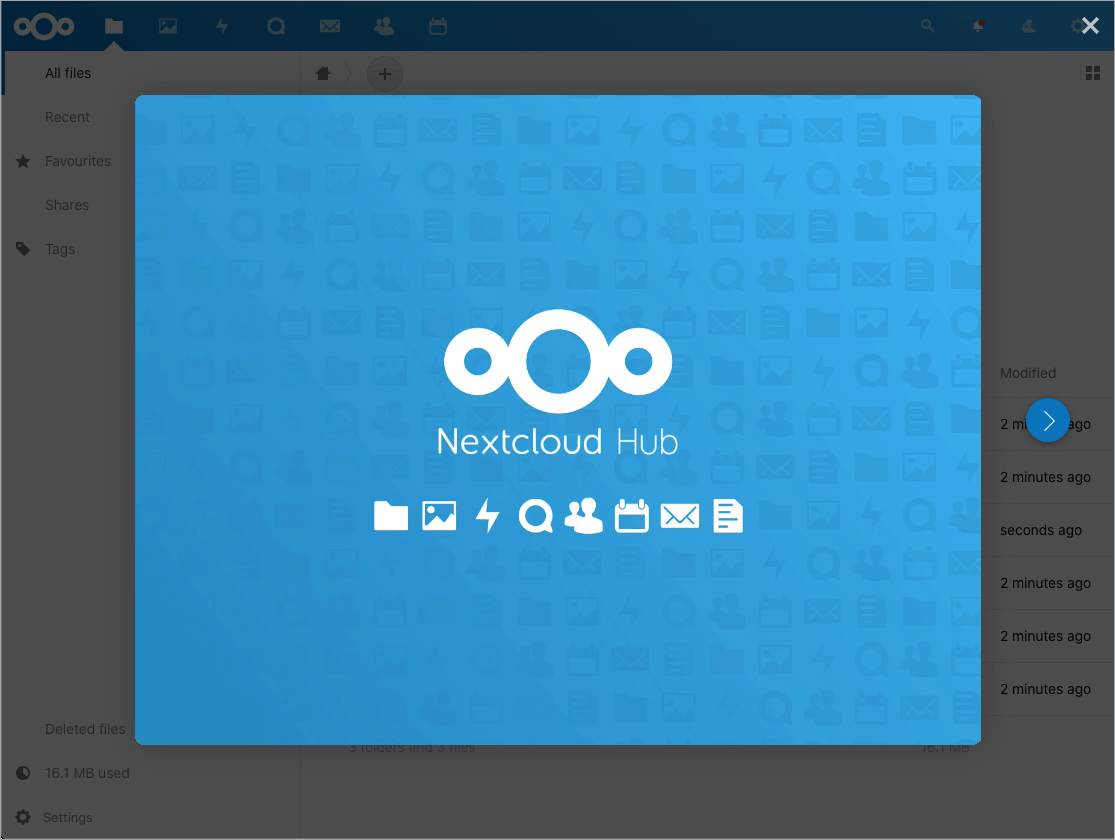
Task: Toggle grid view icon
Action: click(1093, 73)
